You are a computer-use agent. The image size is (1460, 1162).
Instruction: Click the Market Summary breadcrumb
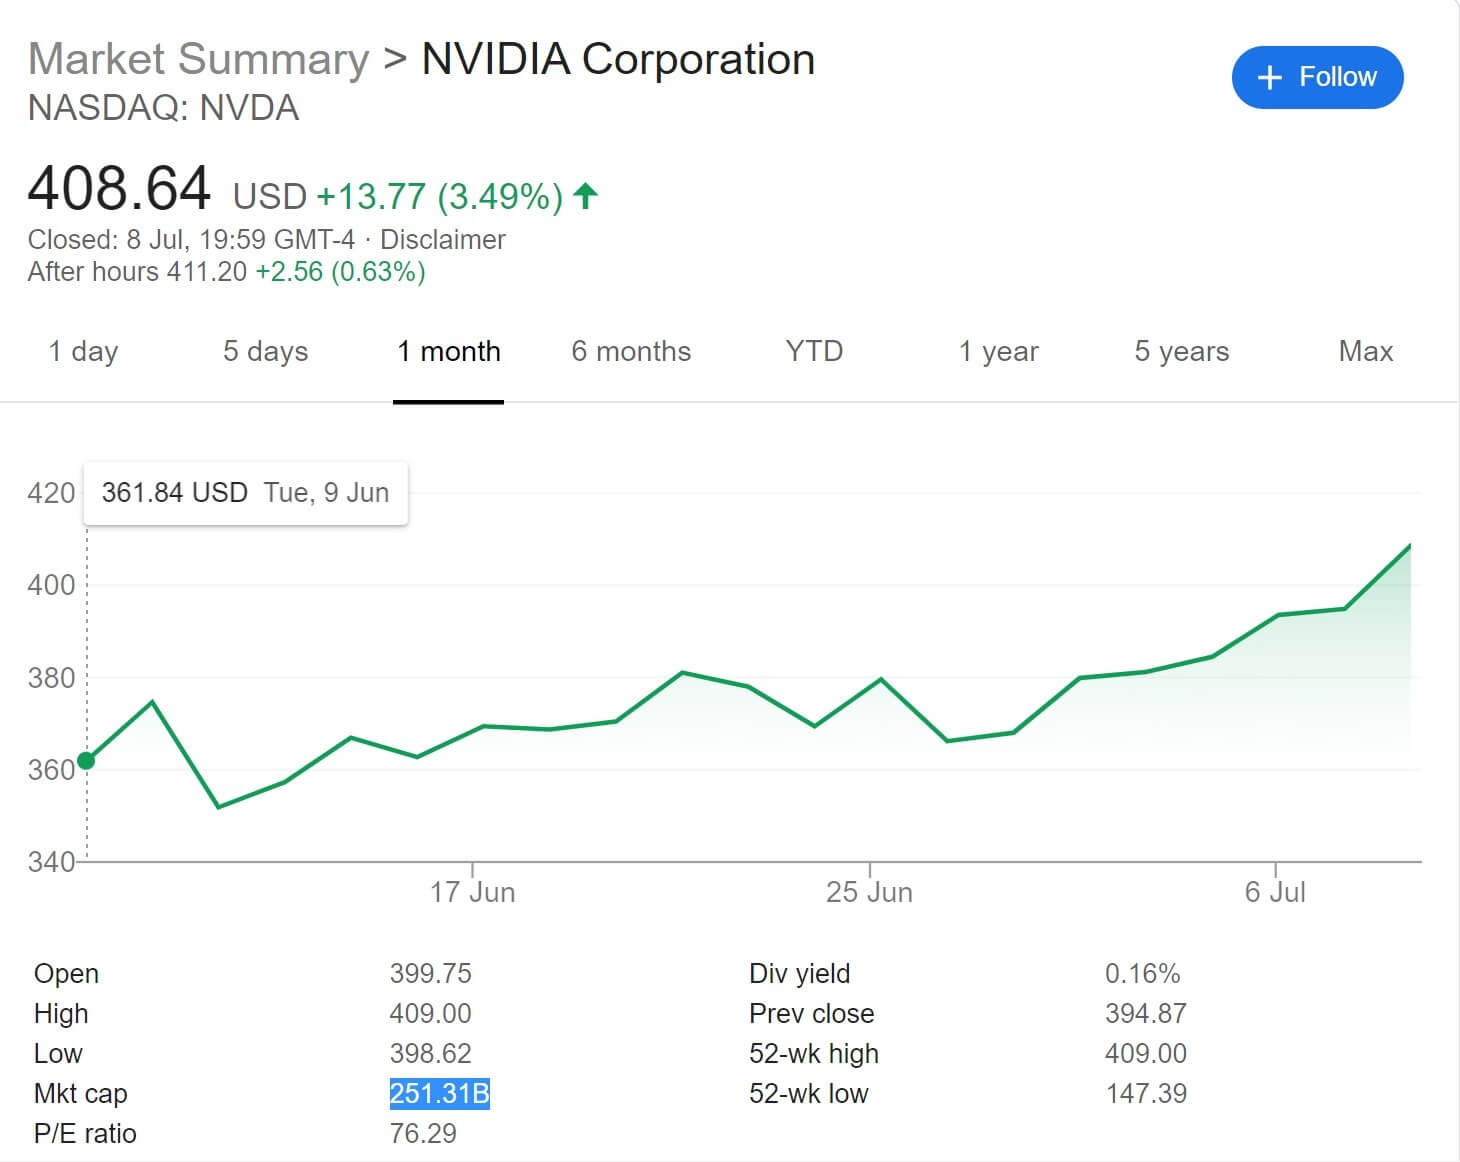(198, 59)
